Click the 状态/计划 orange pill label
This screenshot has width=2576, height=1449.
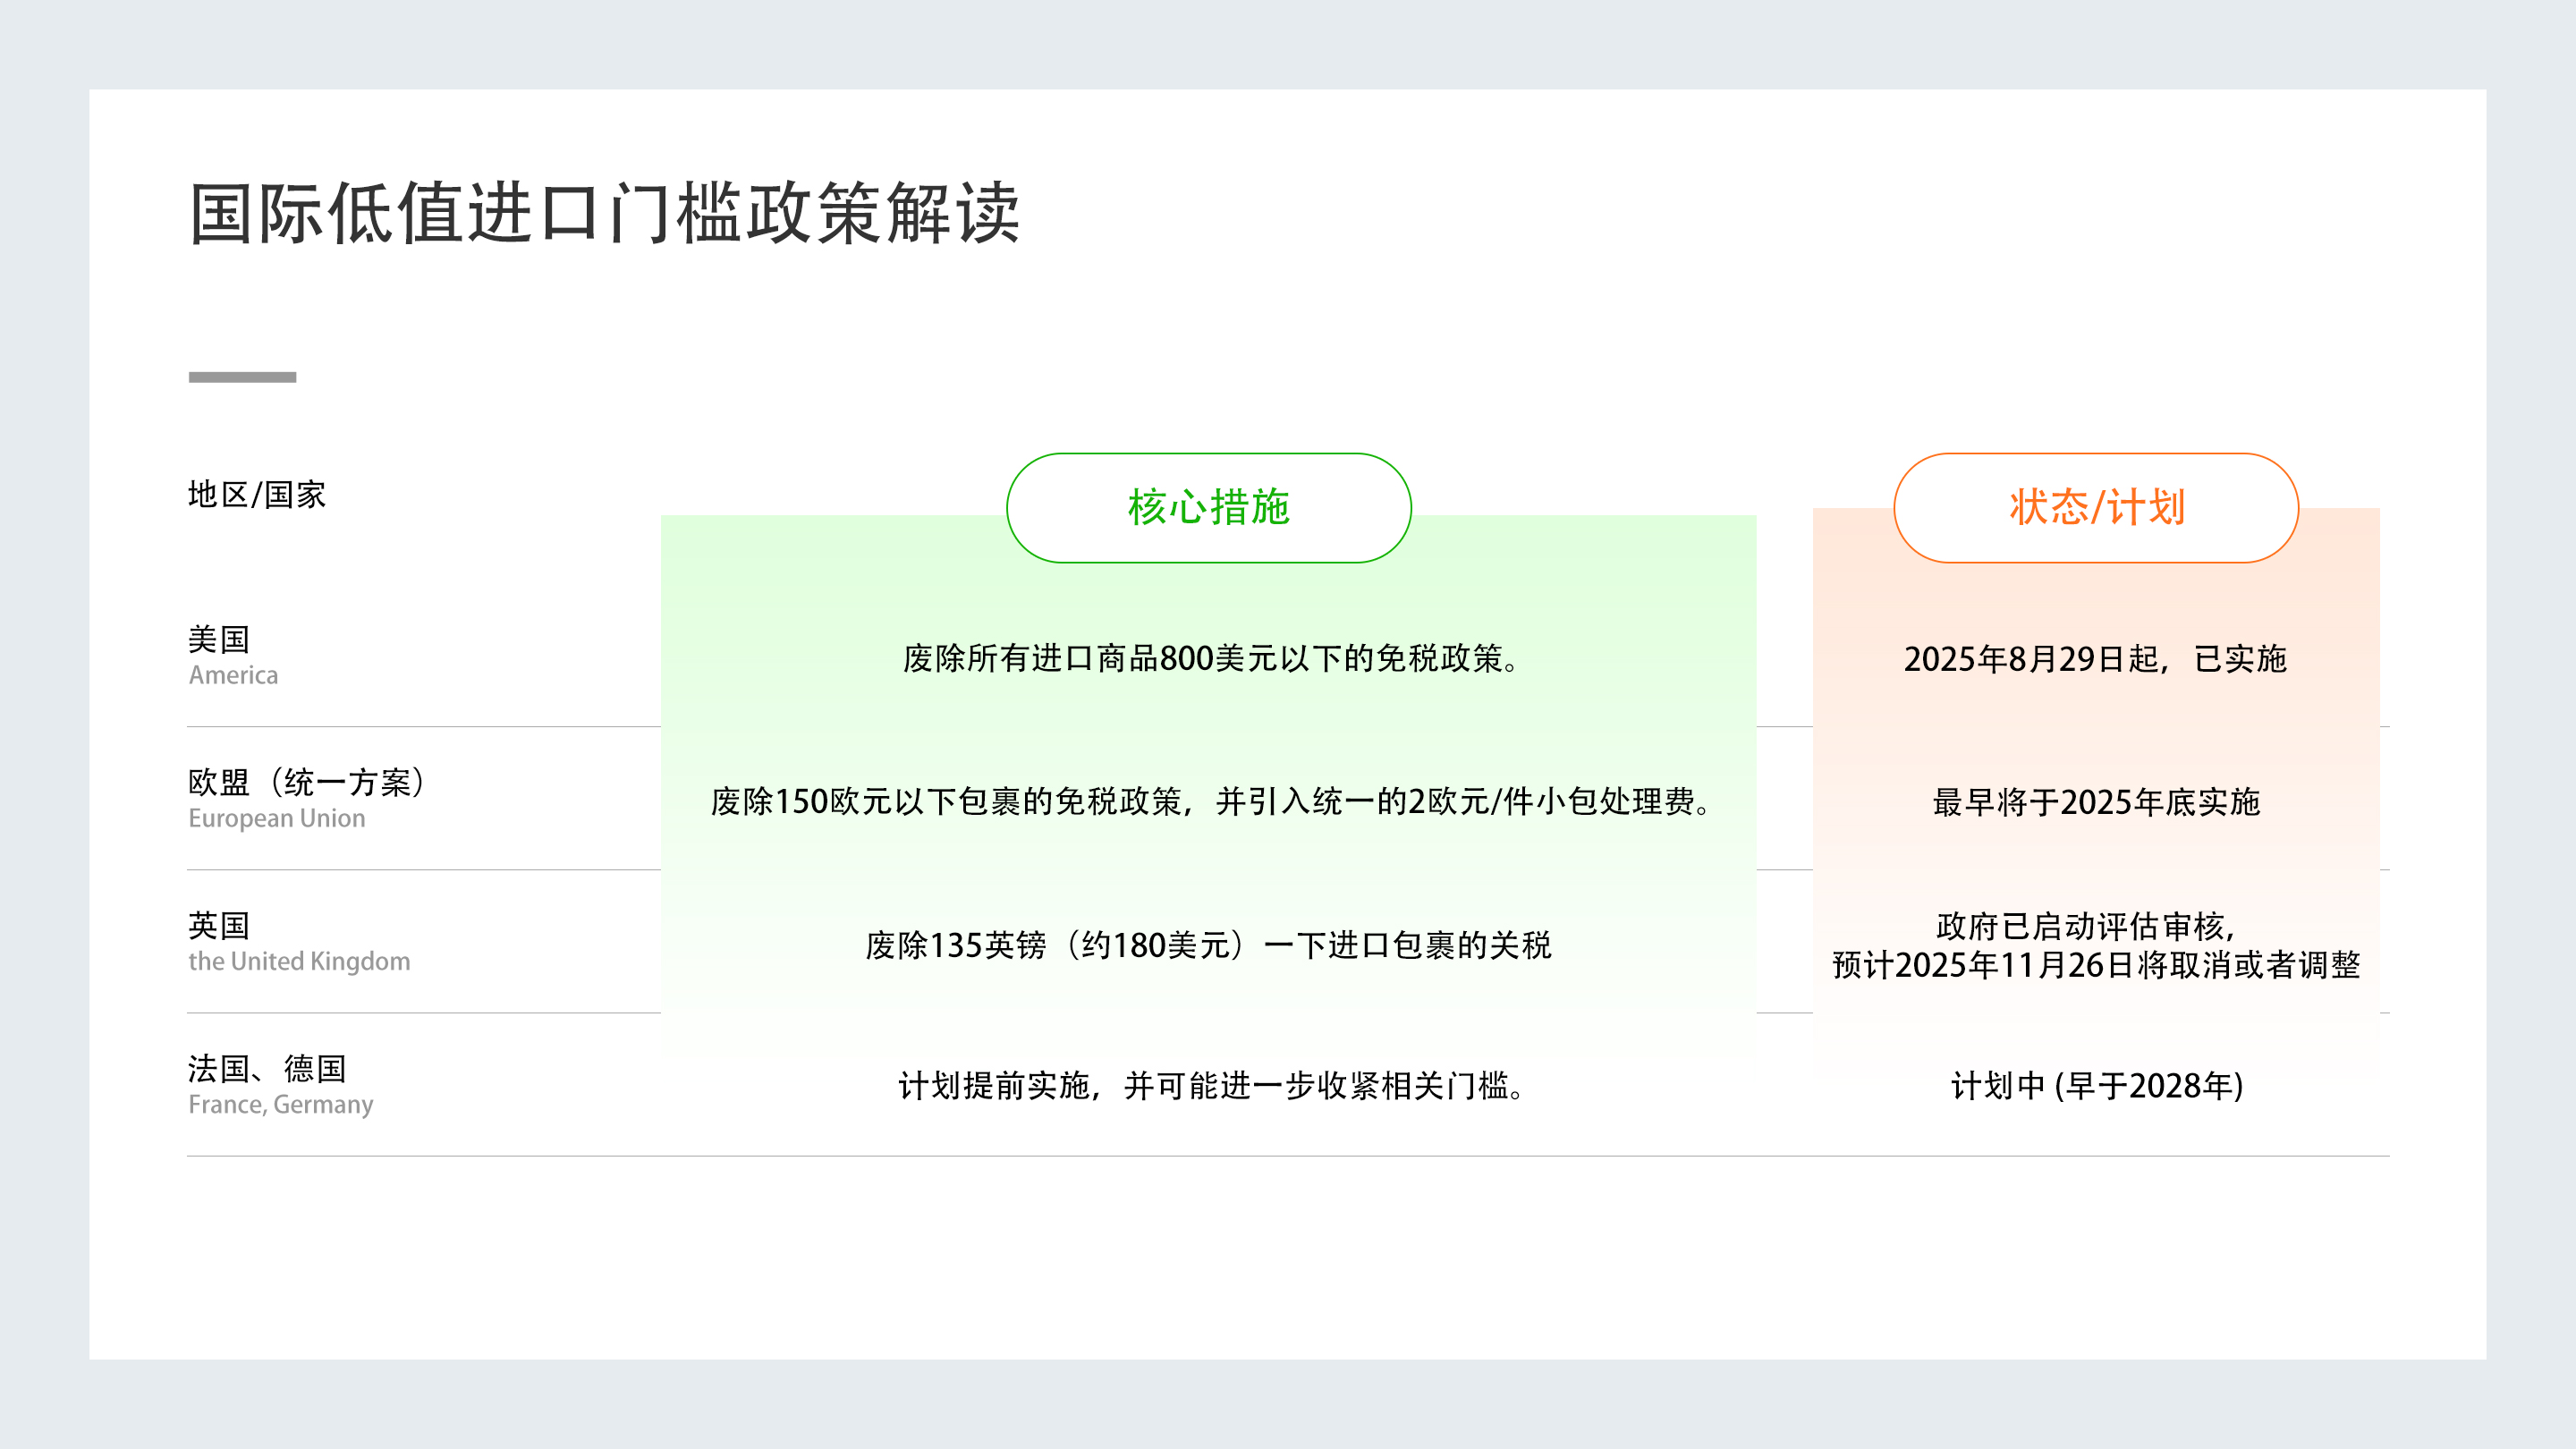tap(2096, 508)
